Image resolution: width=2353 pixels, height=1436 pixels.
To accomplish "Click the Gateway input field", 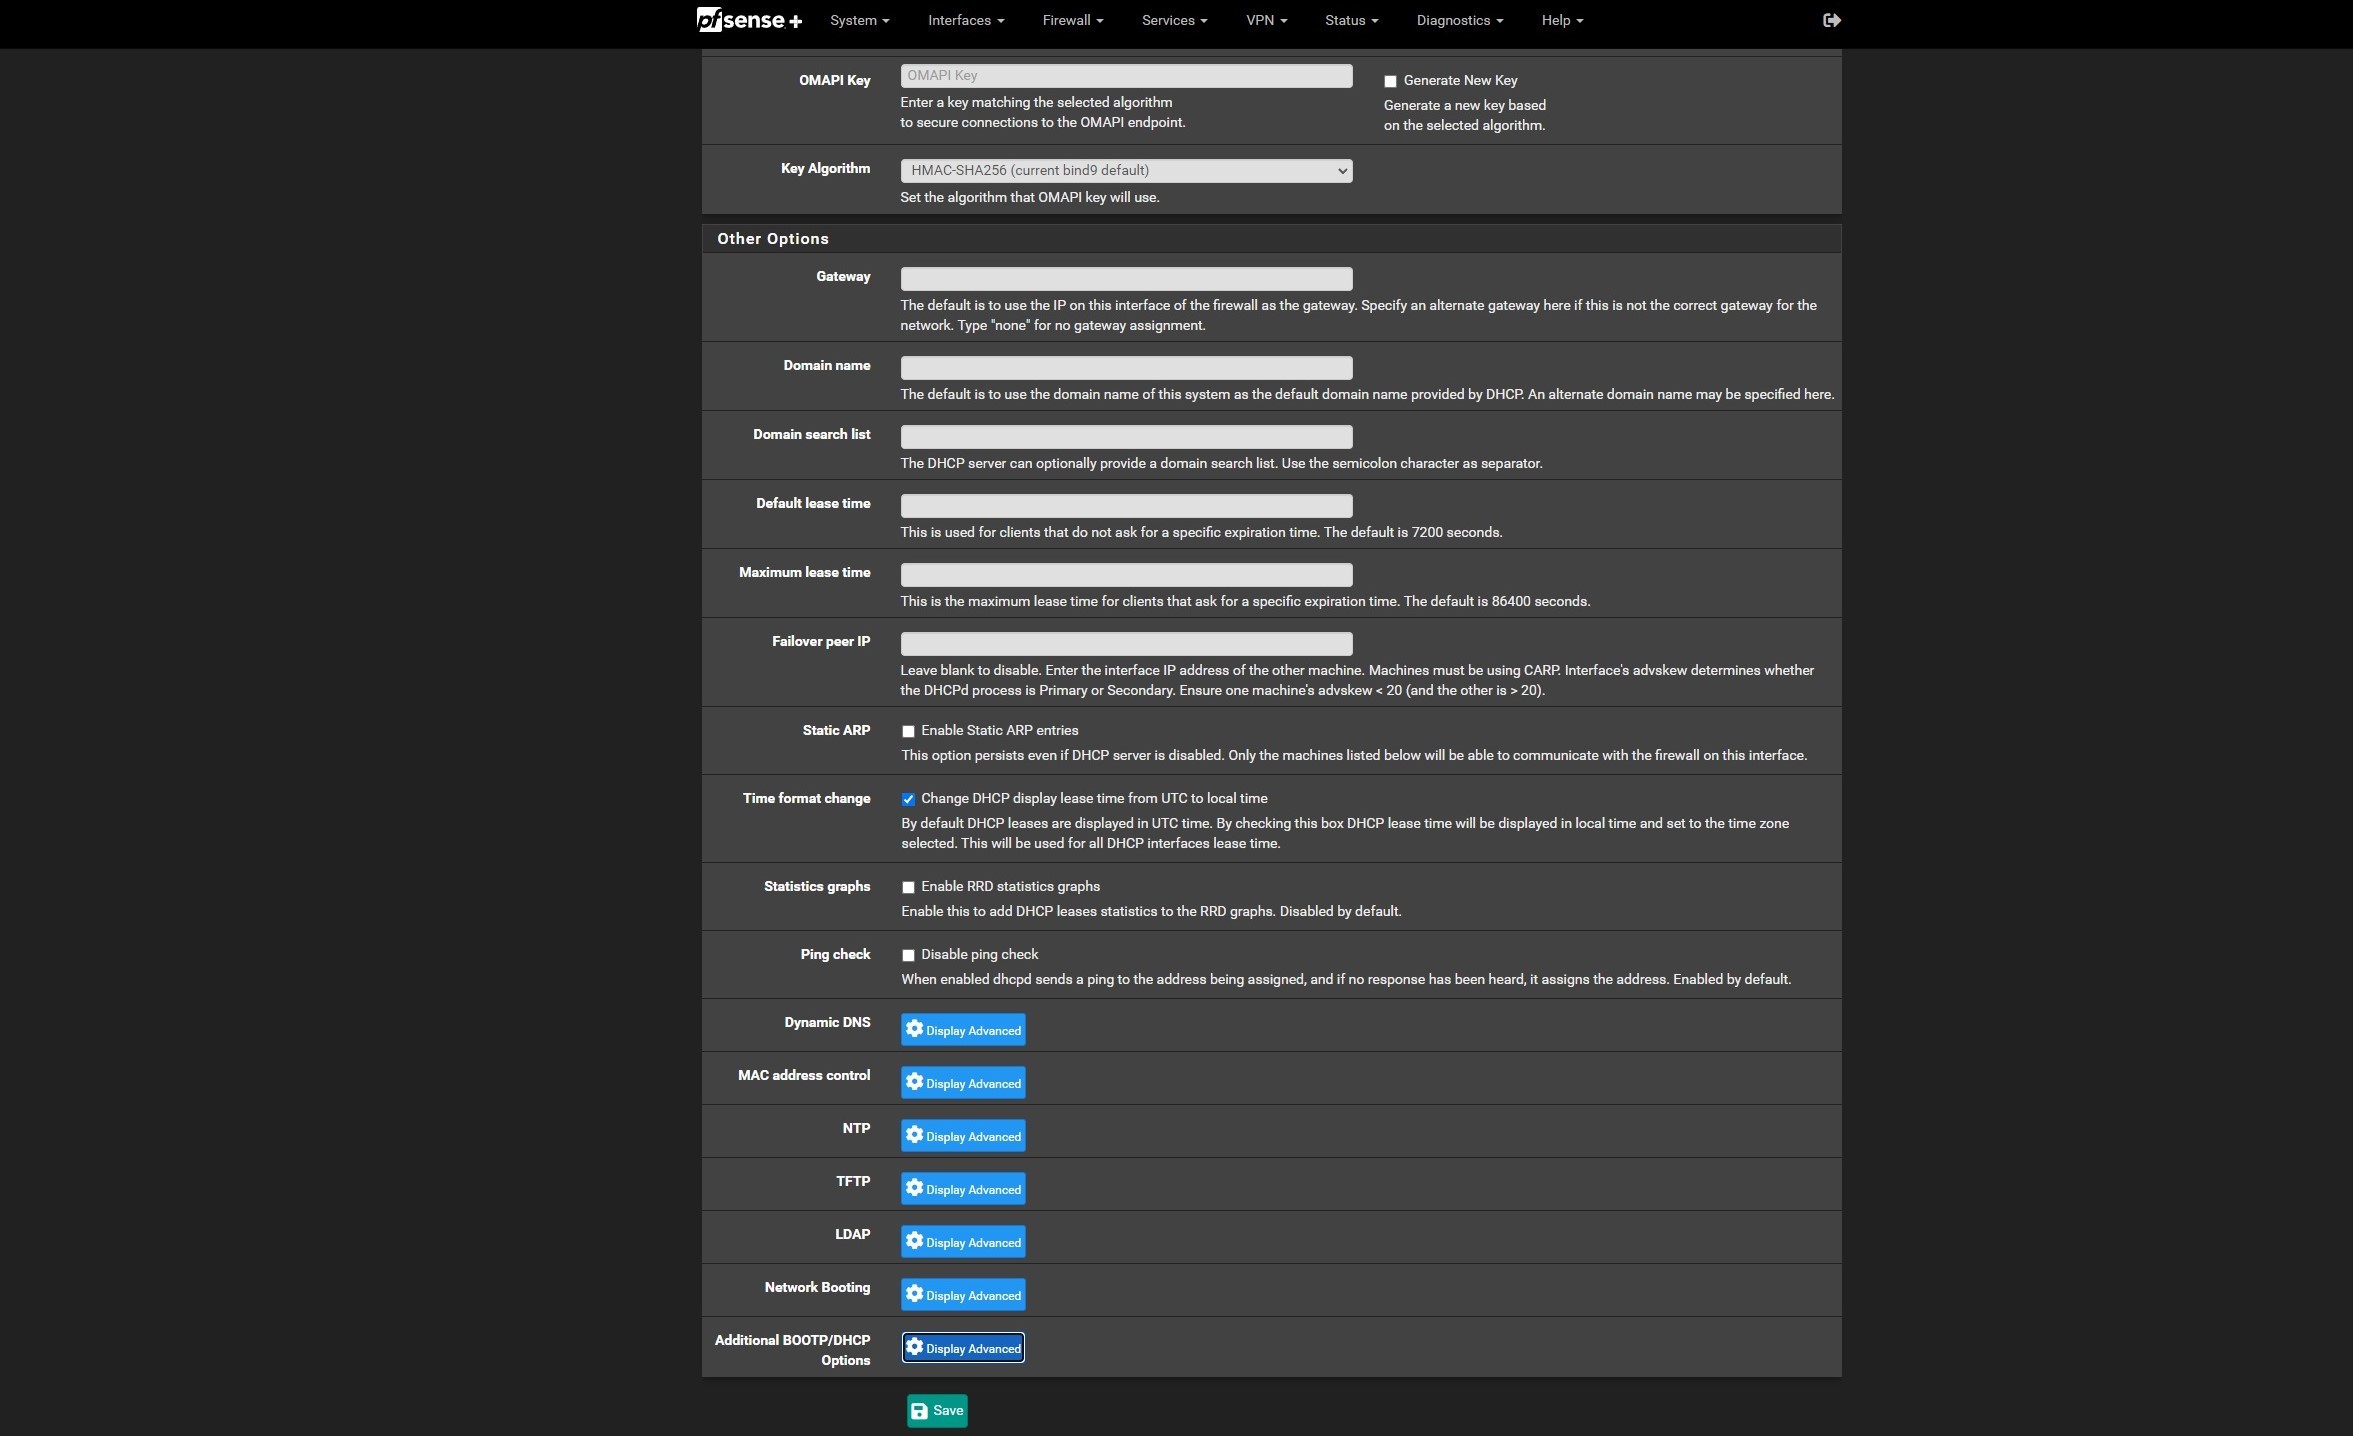I will click(x=1126, y=279).
